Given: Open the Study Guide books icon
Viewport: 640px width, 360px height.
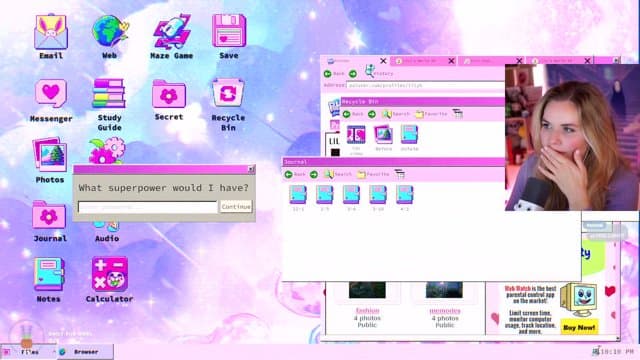Looking at the screenshot, I should 109,94.
